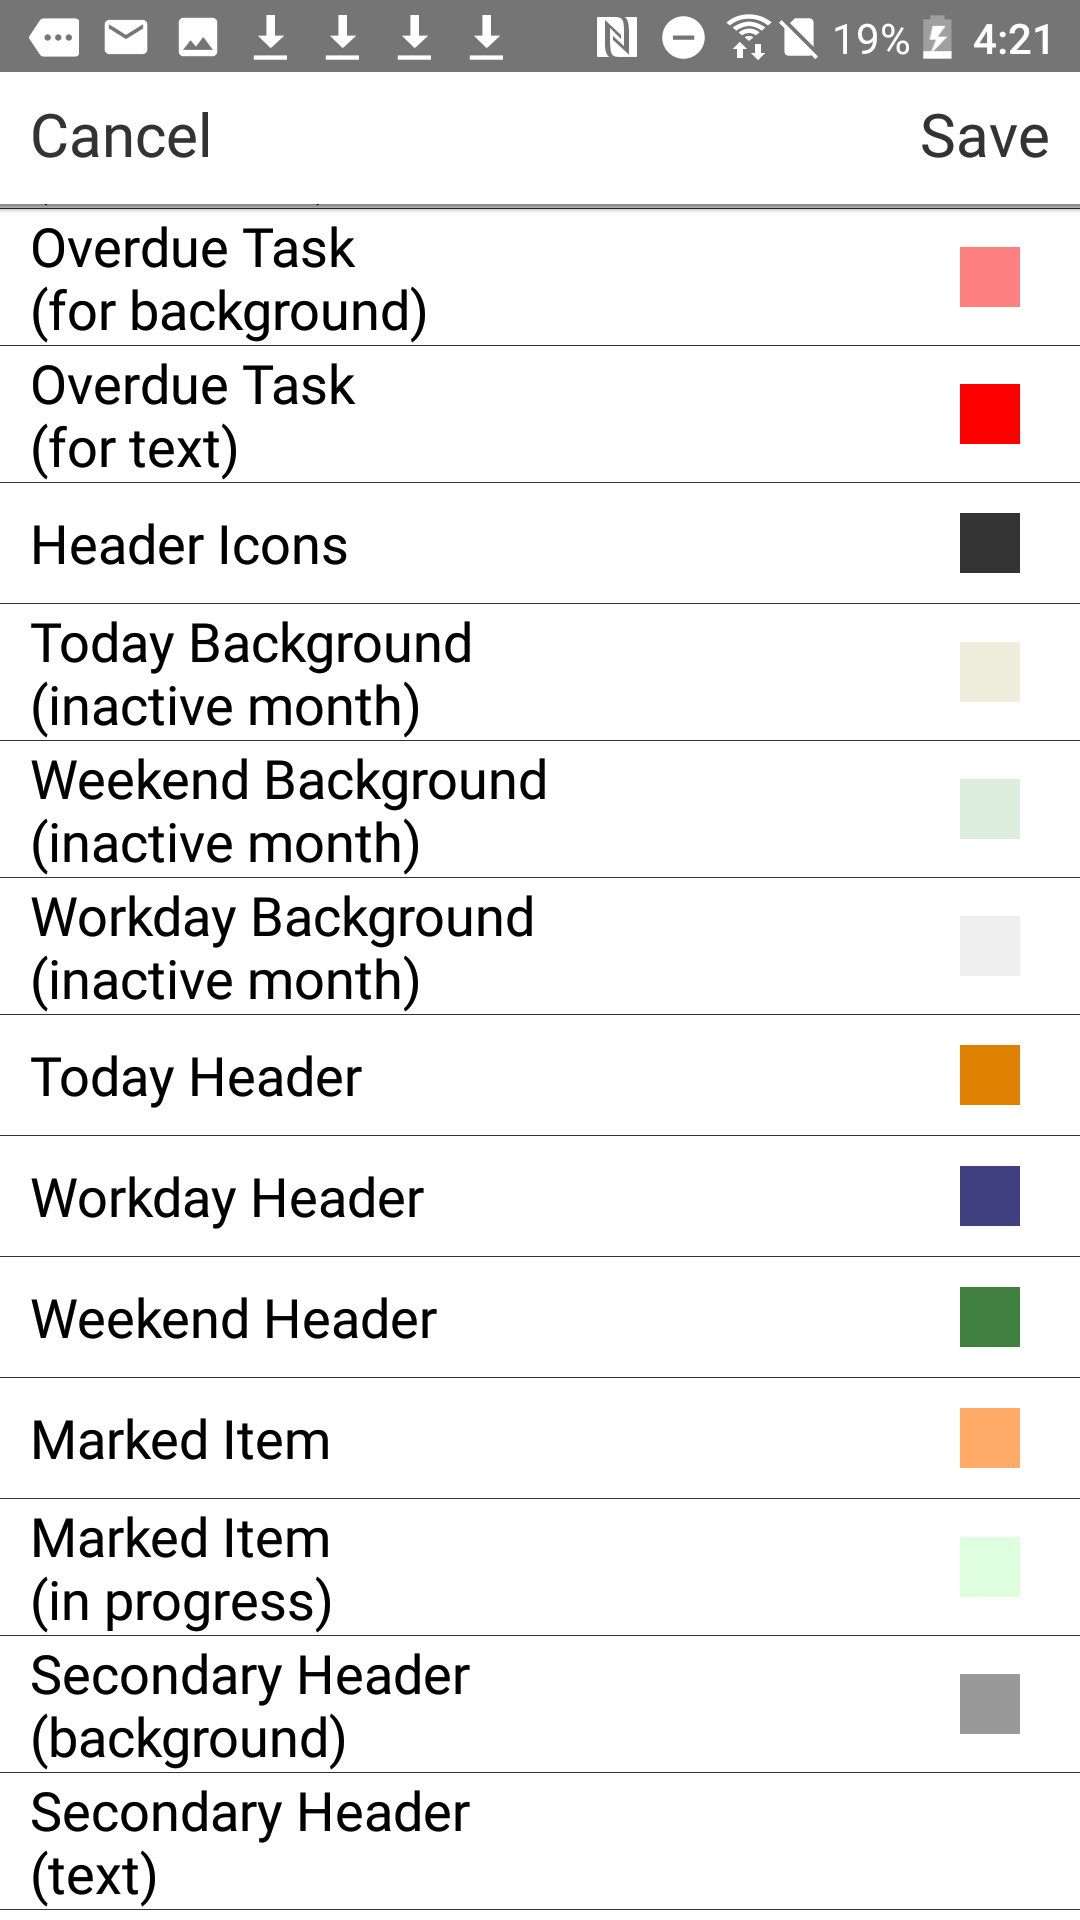This screenshot has height=1920, width=1080.
Task: Tap the gray Secondary Header background swatch
Action: [989, 1704]
